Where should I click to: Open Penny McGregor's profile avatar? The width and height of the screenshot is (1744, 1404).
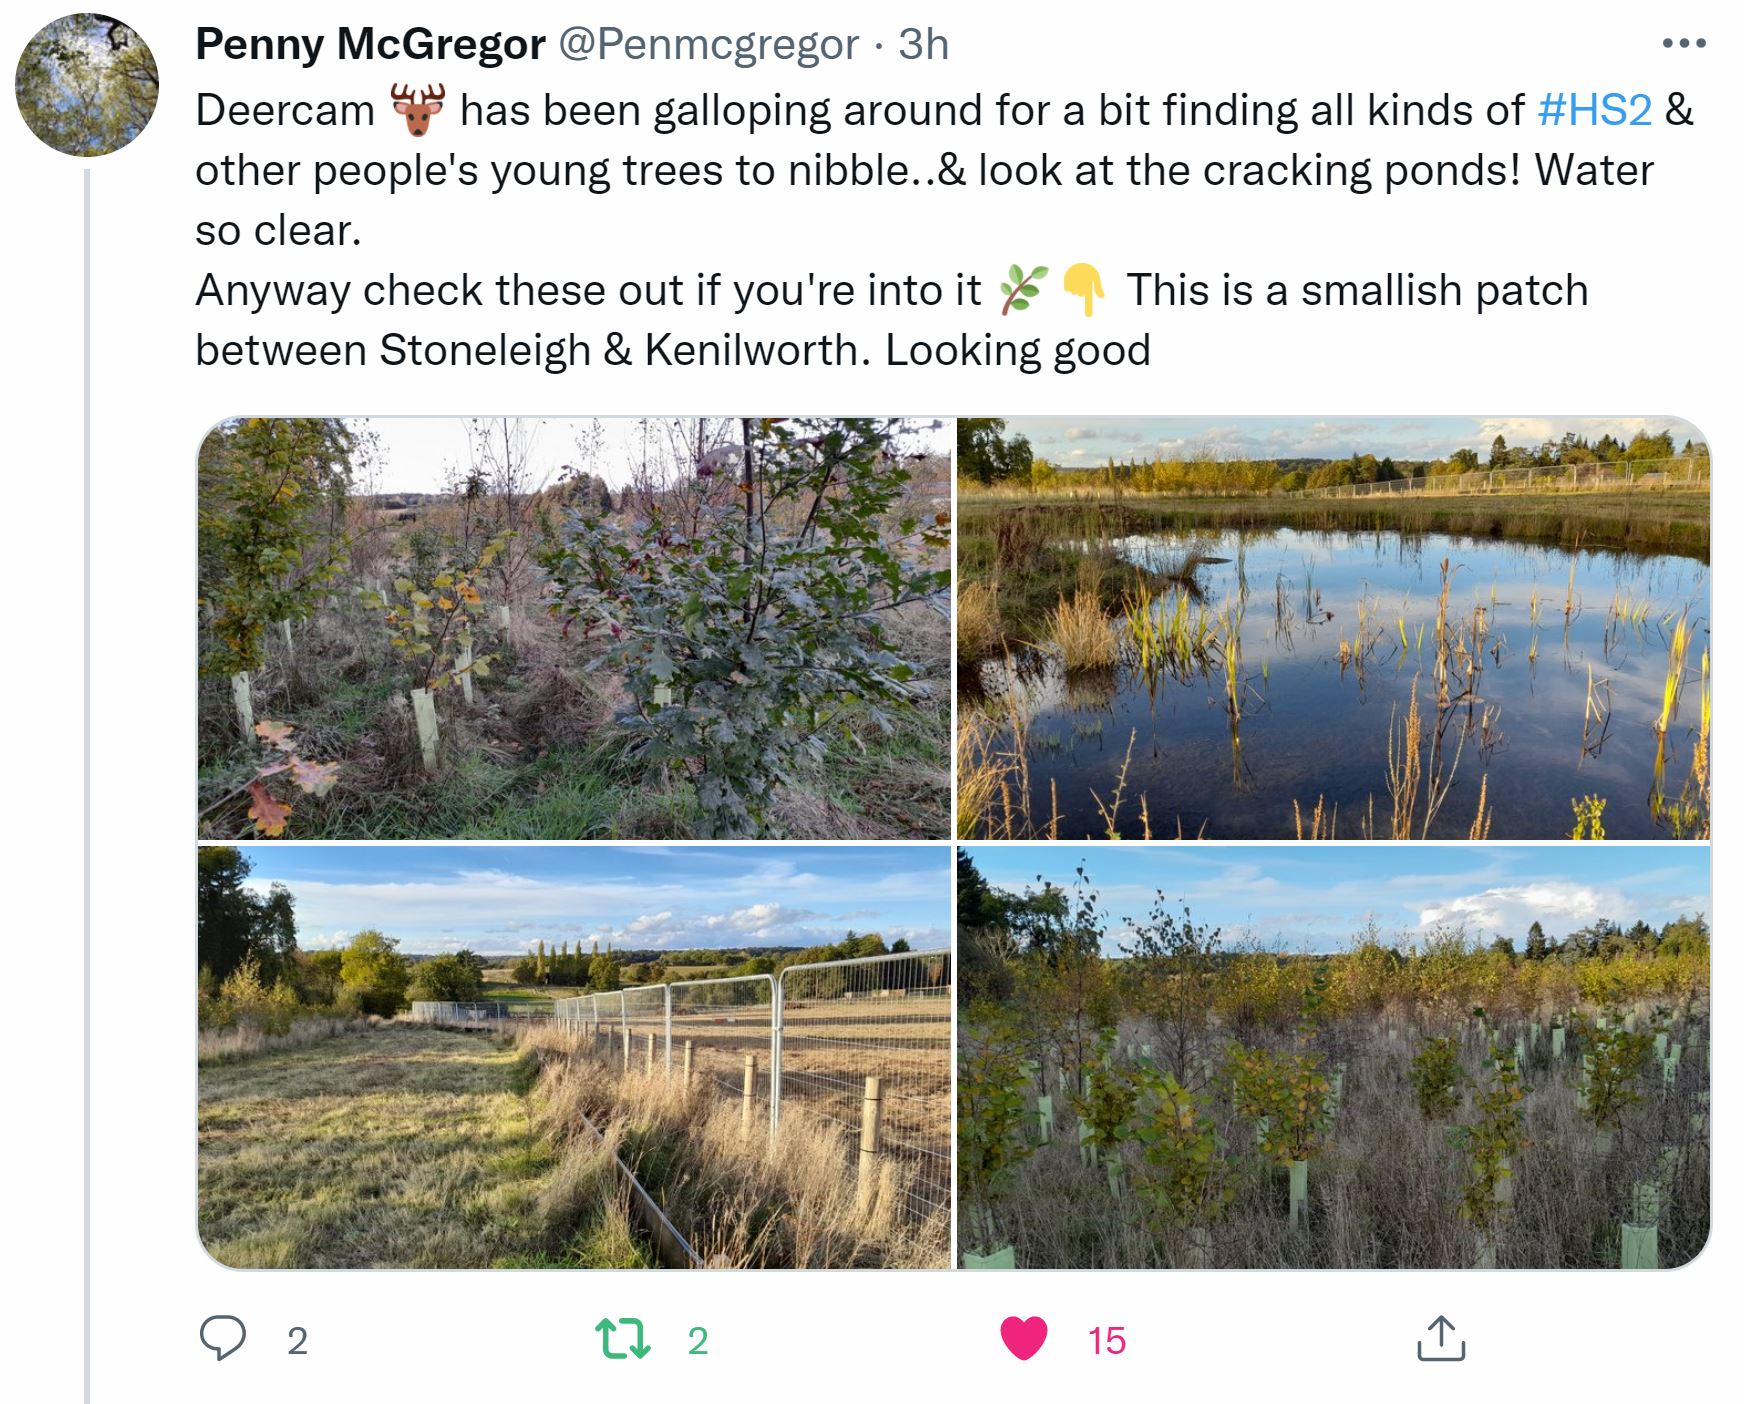coord(87,85)
